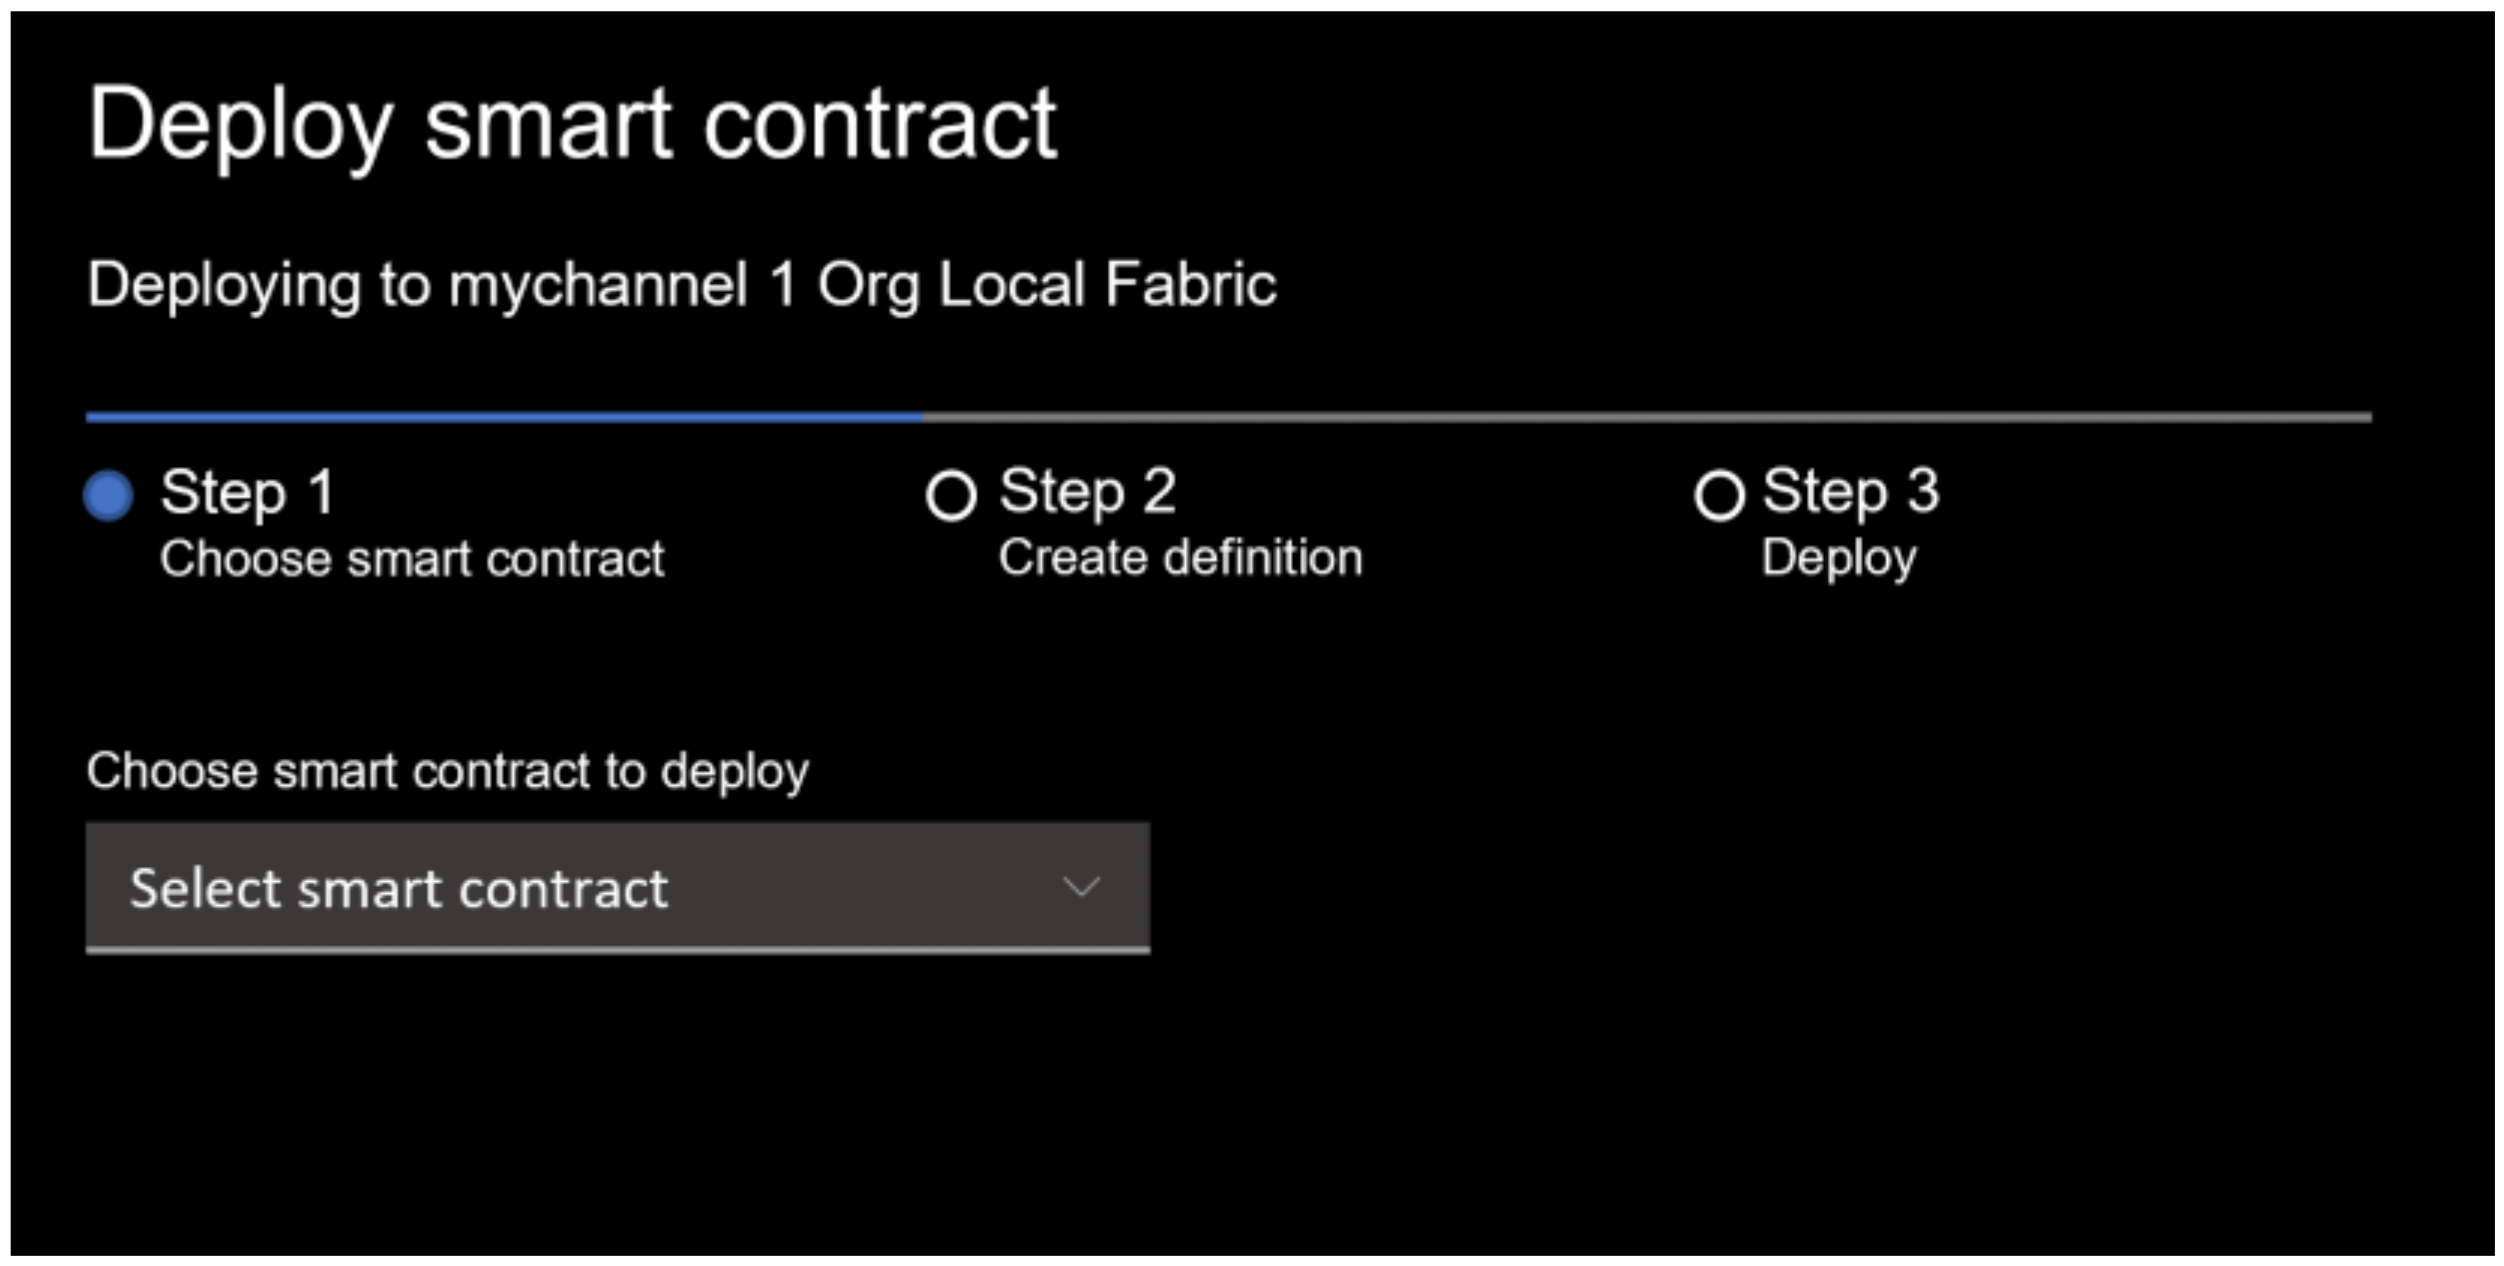Click 'Create definition' step description
This screenshot has height=1266, width=2504.
1180,557
